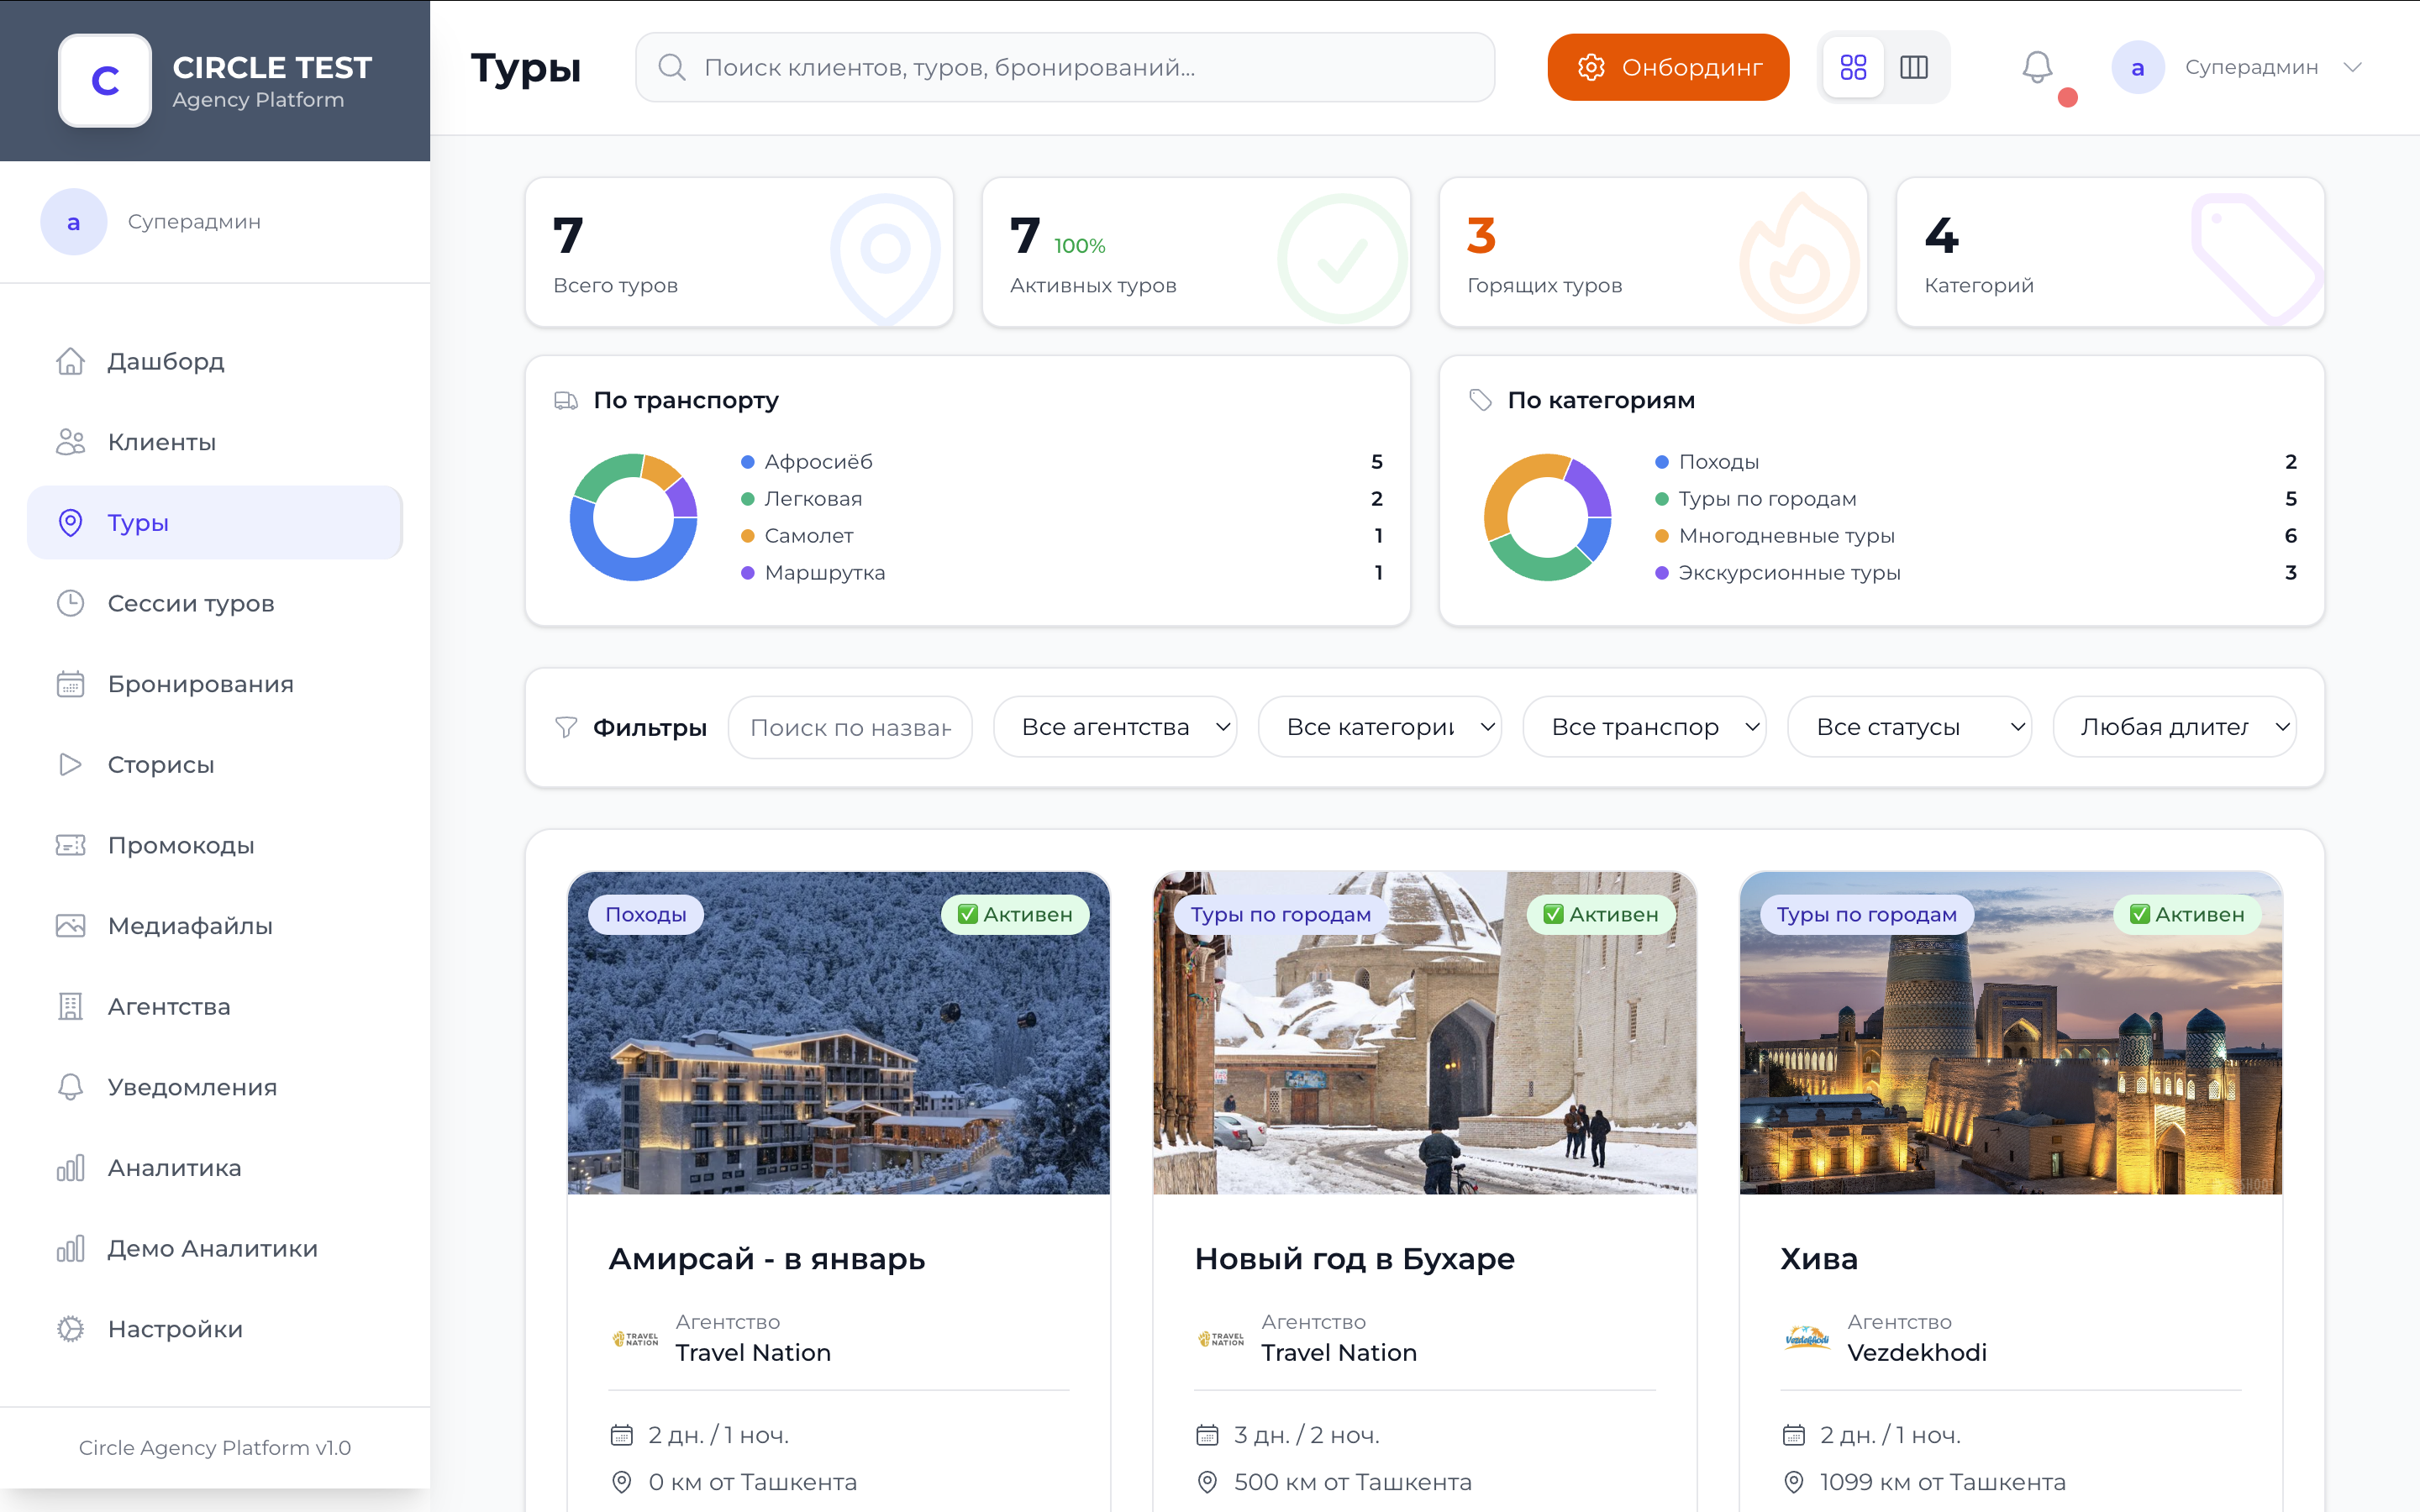Viewport: 2420px width, 1512px height.
Task: Open Бронирования from the sidebar
Action: [x=199, y=683]
